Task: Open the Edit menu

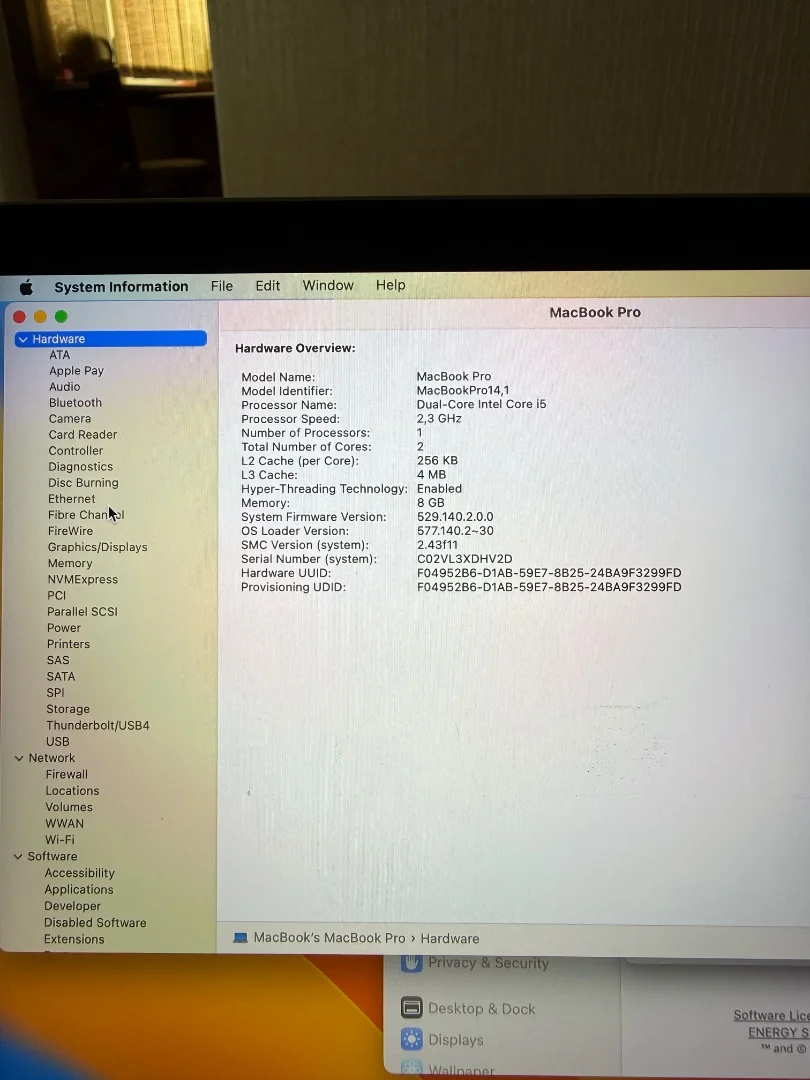Action: 268,286
